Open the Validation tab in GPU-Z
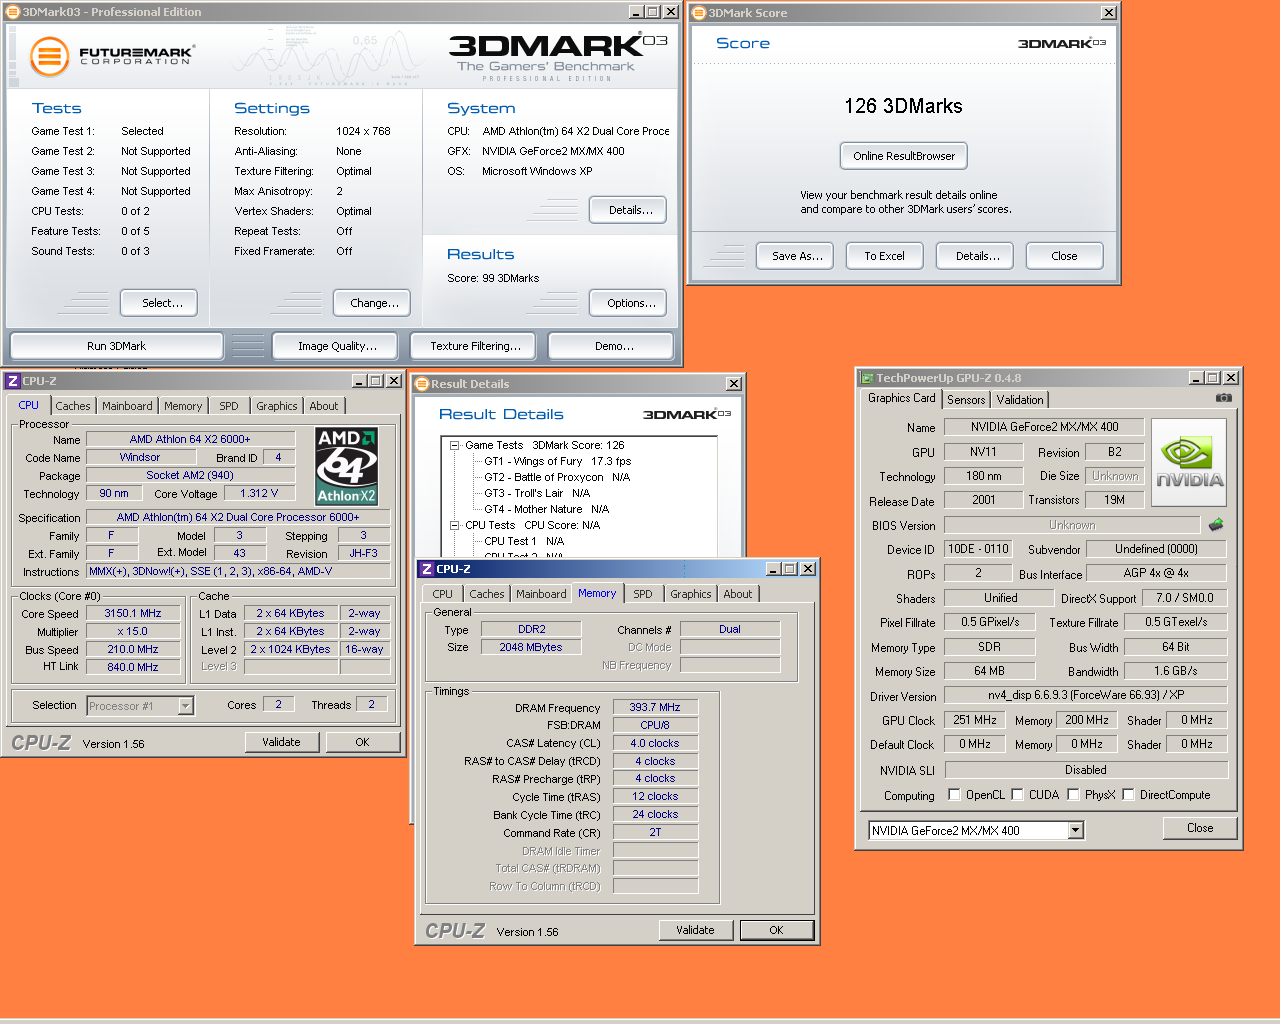 click(x=1020, y=400)
